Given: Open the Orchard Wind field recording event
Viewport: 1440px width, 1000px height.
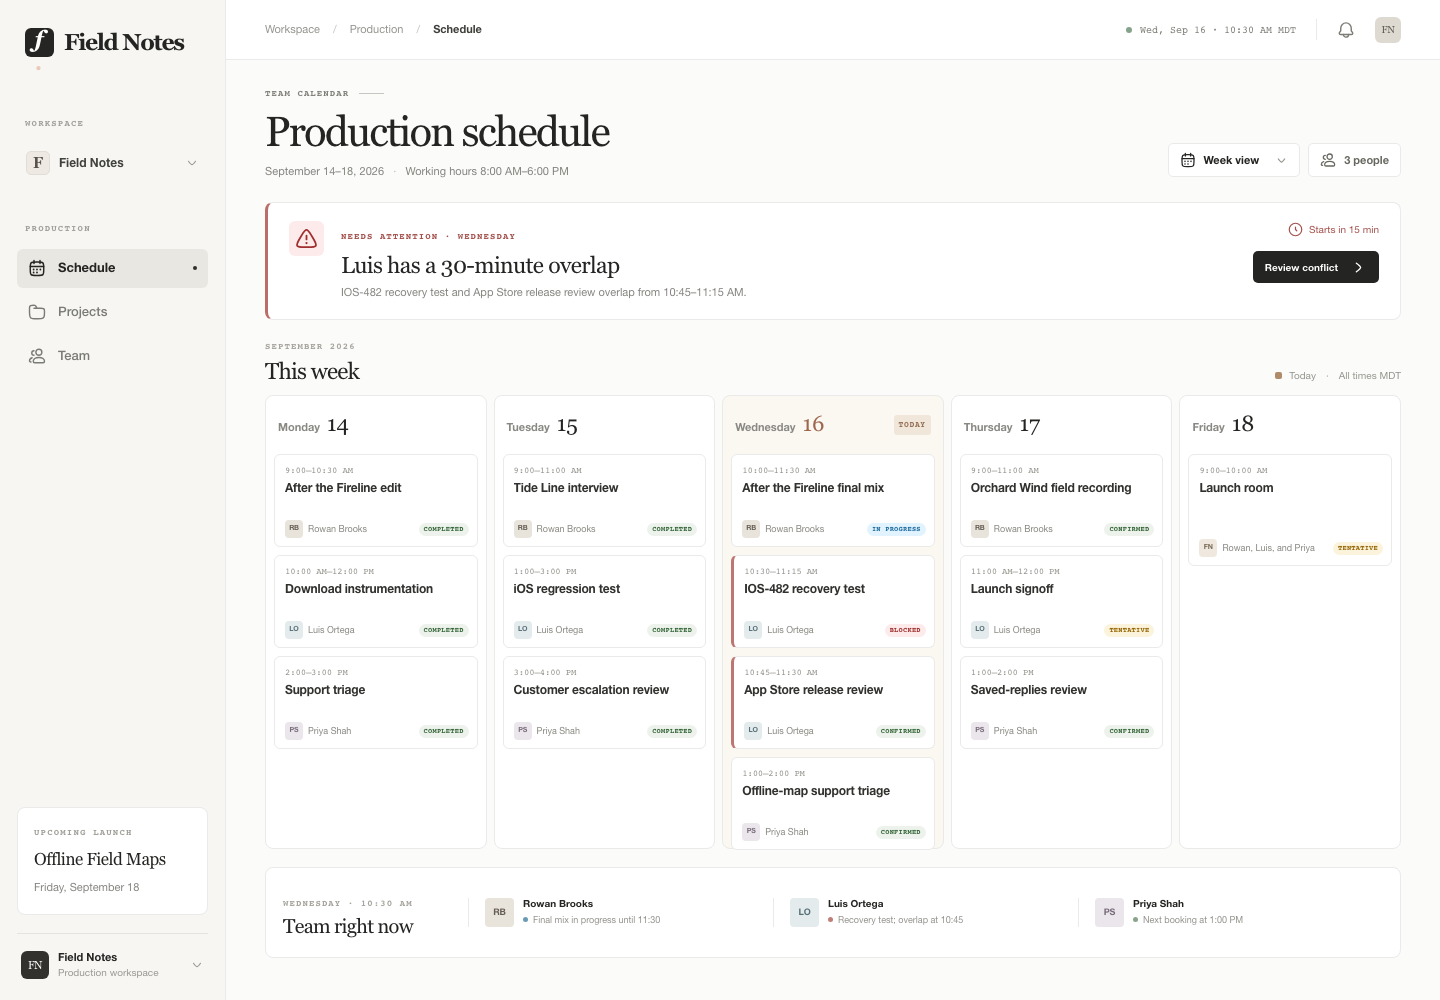Looking at the screenshot, I should click(1061, 500).
